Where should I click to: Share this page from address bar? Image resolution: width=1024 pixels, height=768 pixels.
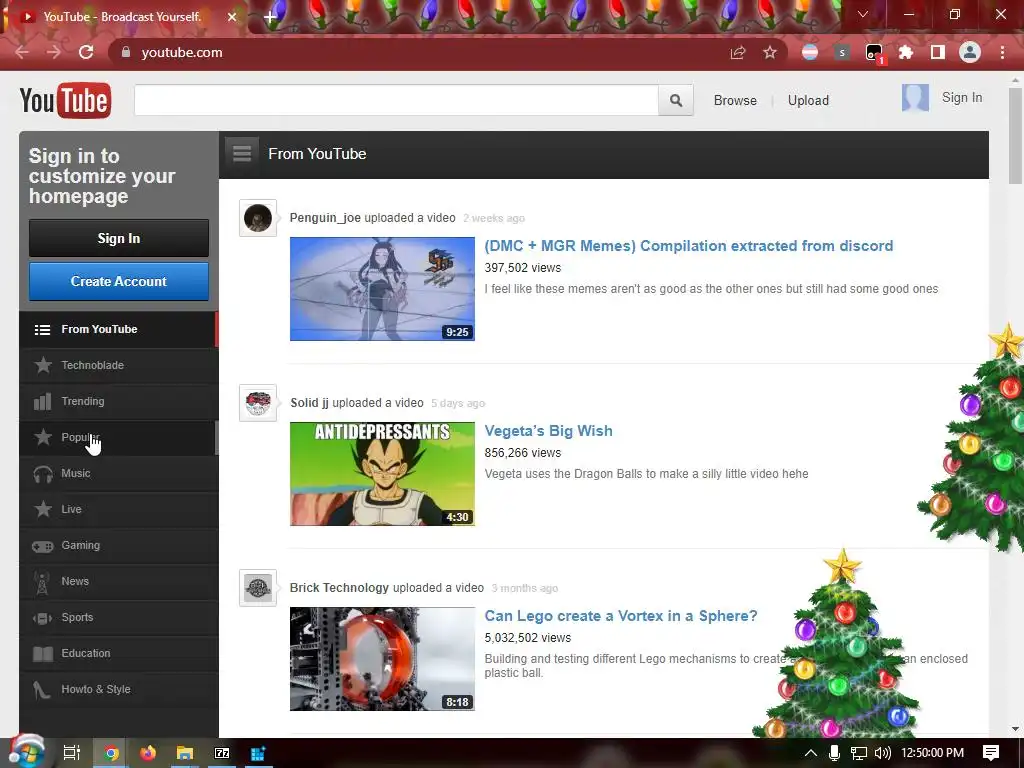click(x=738, y=52)
